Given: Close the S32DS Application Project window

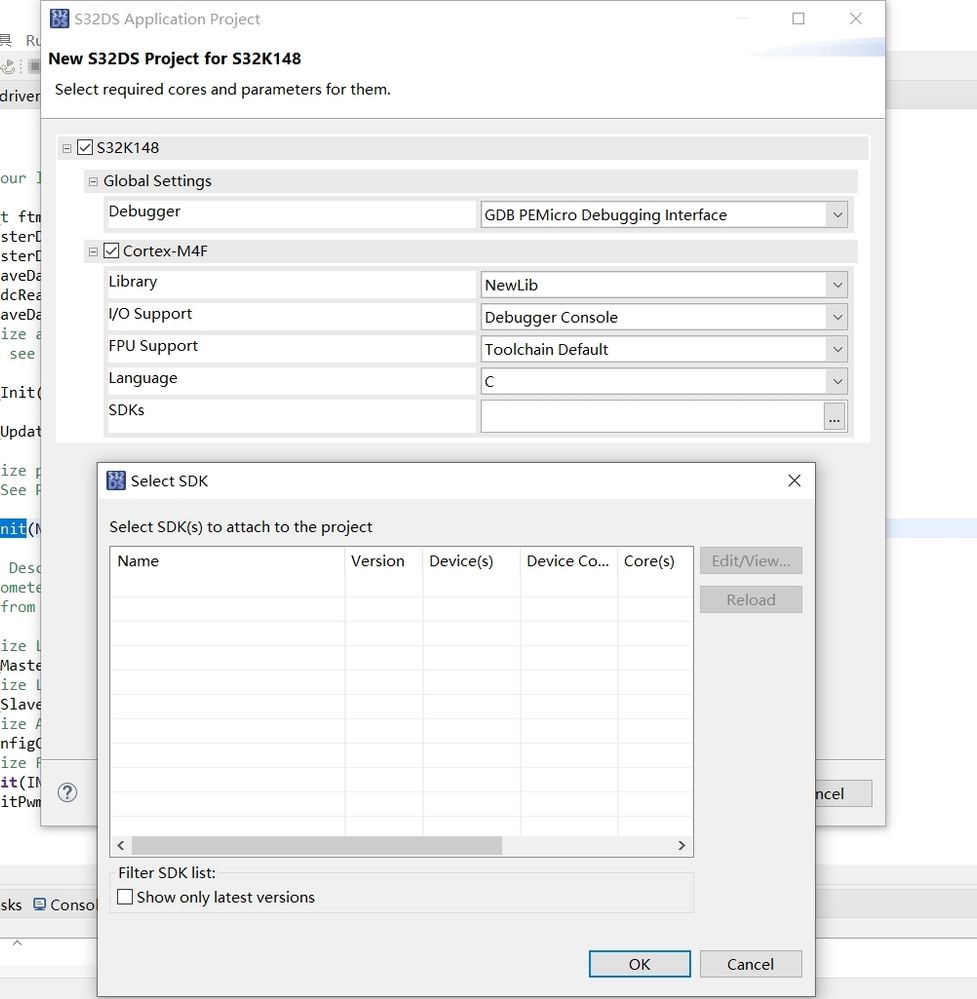Looking at the screenshot, I should pos(856,18).
